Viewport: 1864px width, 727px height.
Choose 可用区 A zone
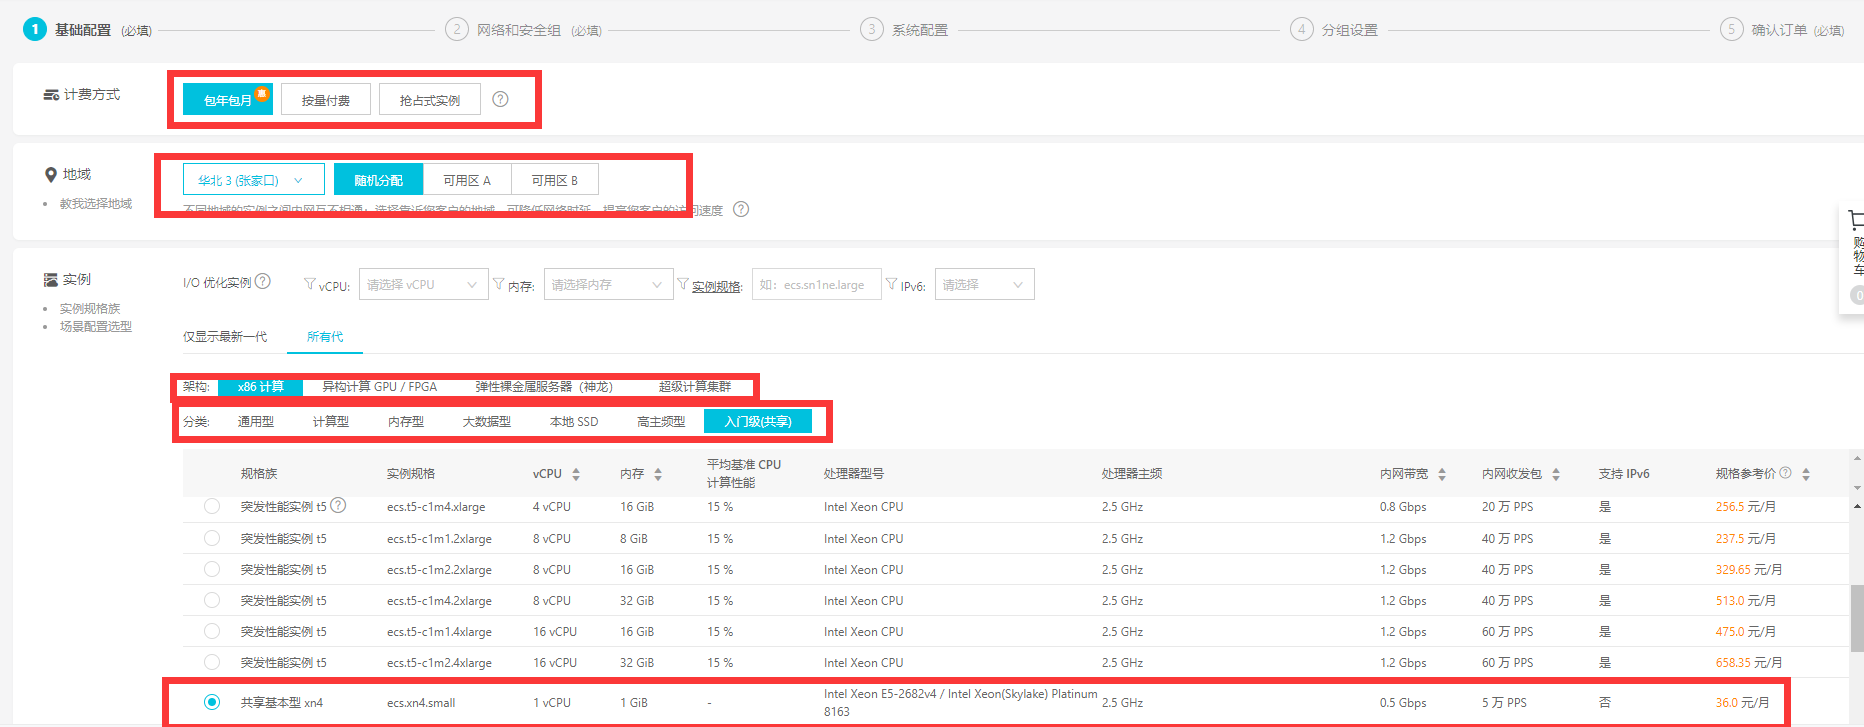(x=467, y=180)
